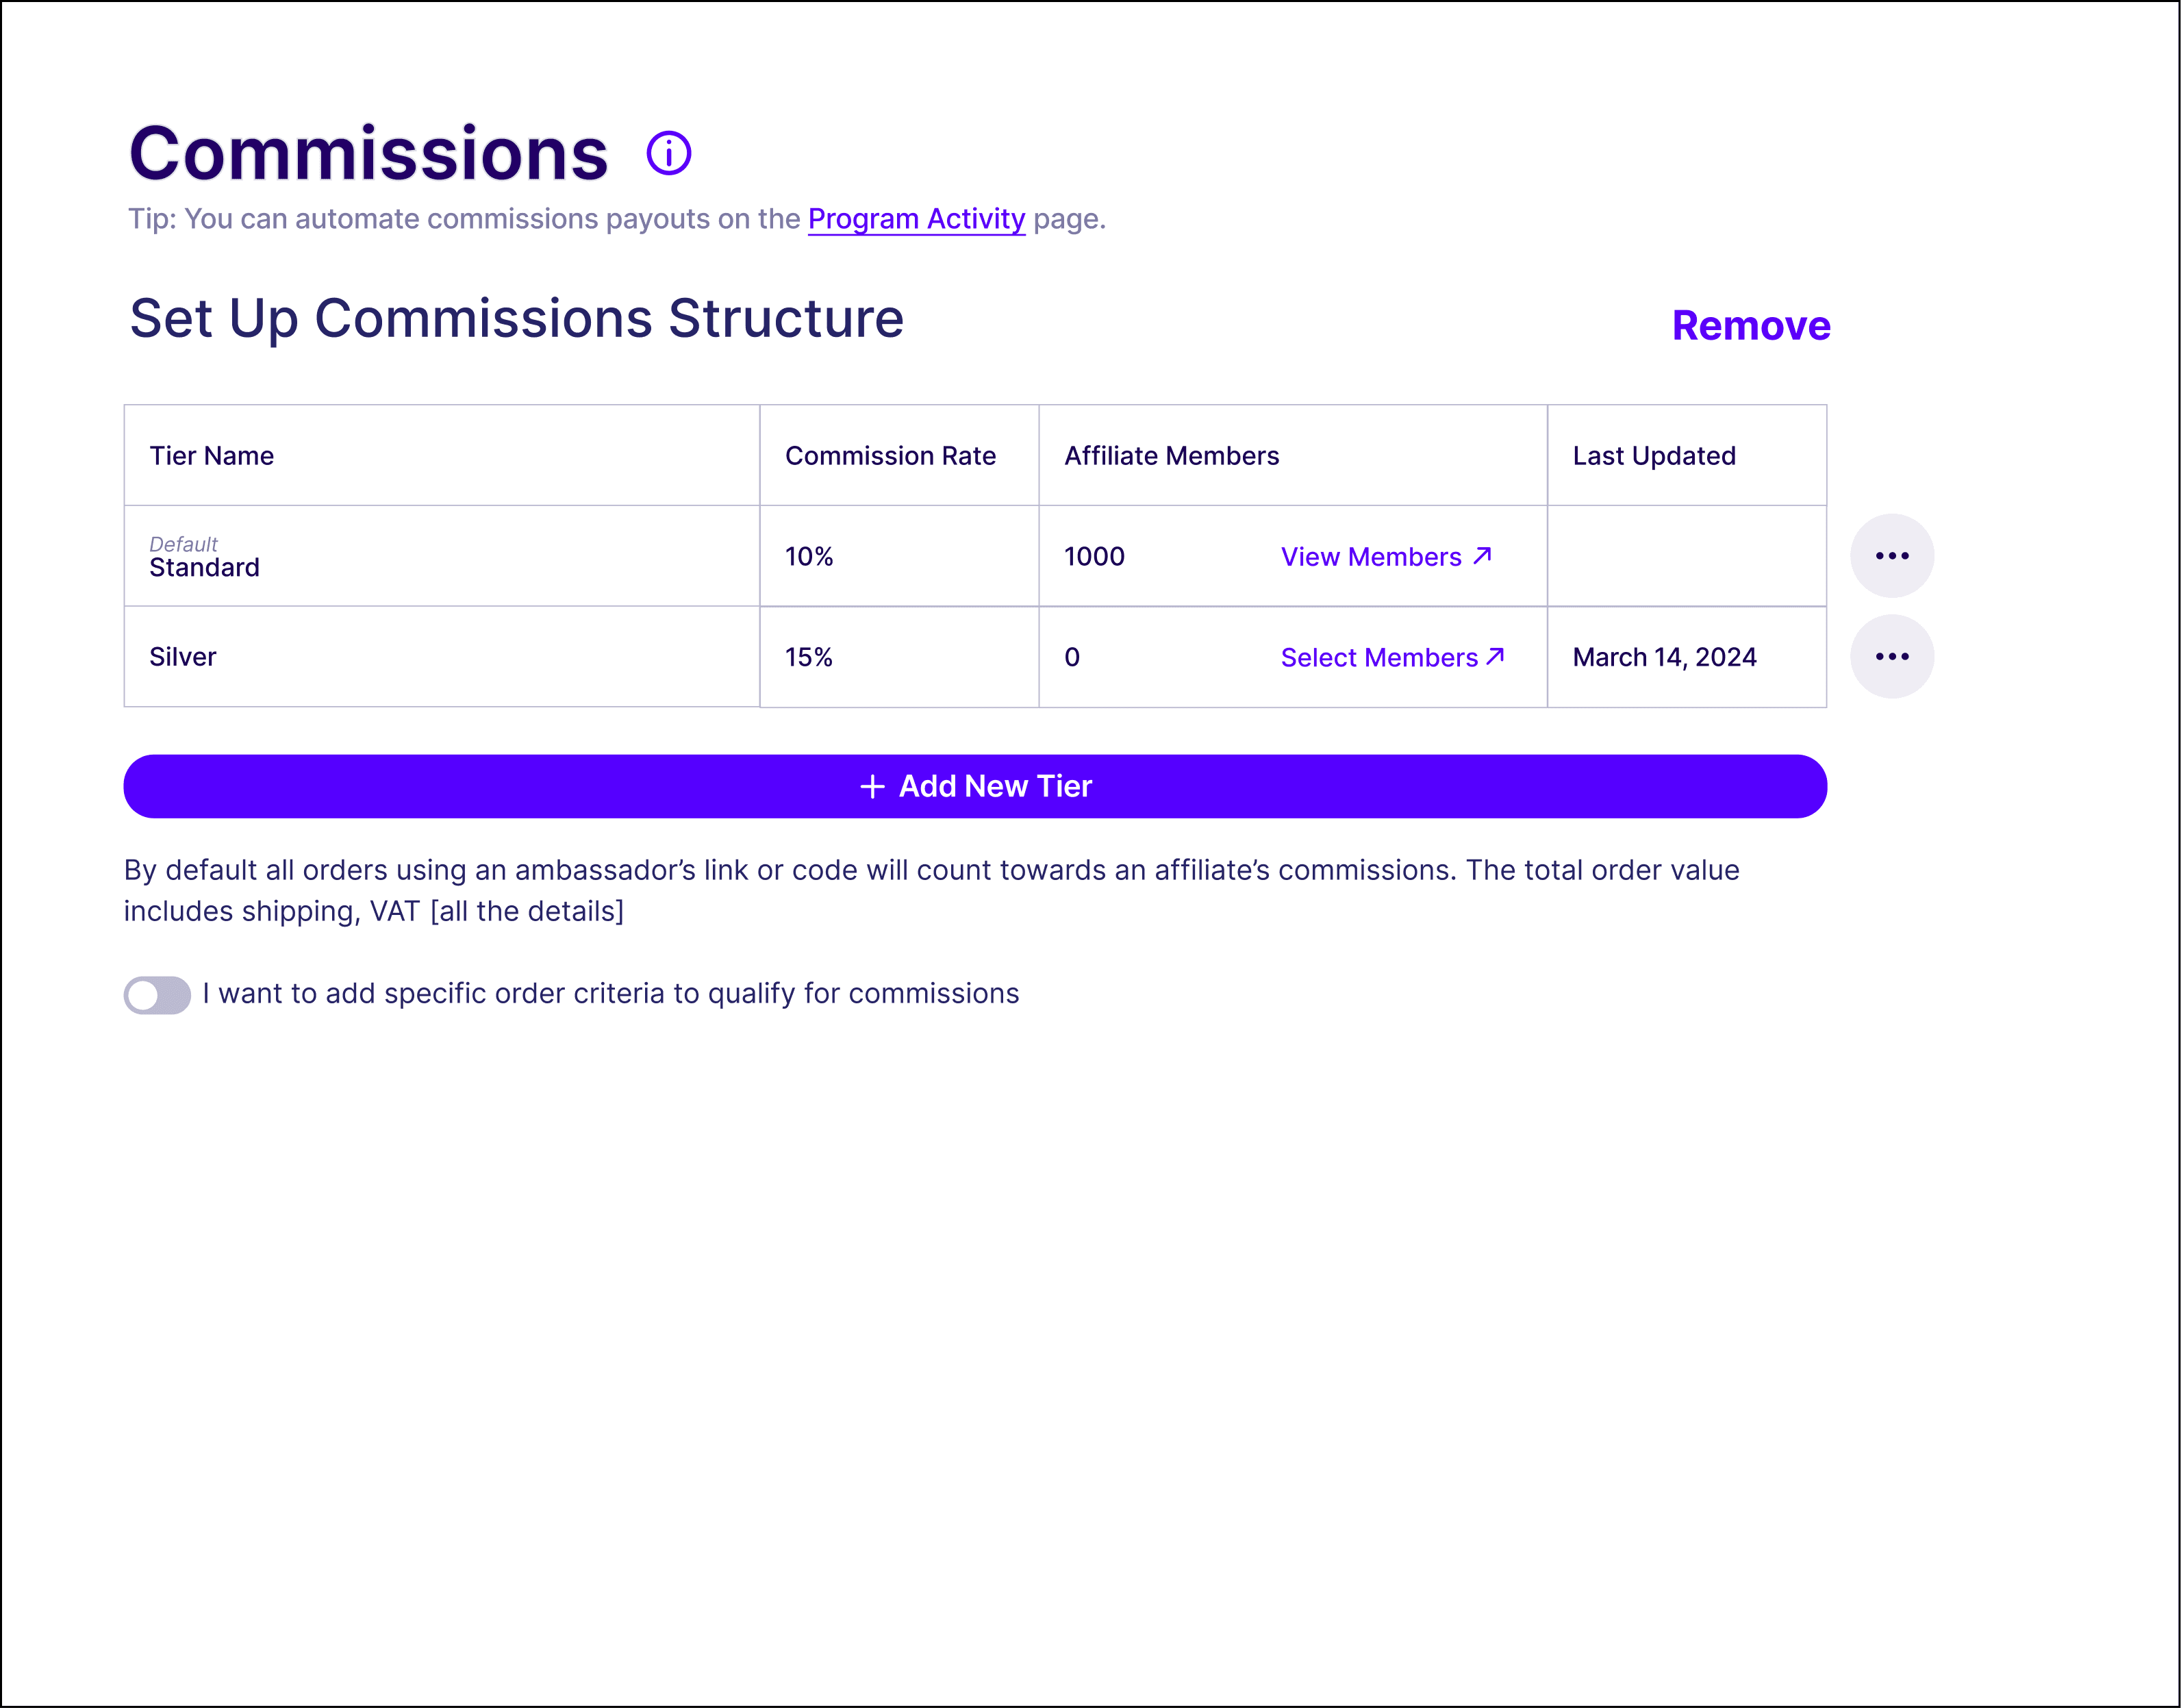Click the arrow icon beside Select Members
The width and height of the screenshot is (2181, 1708).
1495,656
